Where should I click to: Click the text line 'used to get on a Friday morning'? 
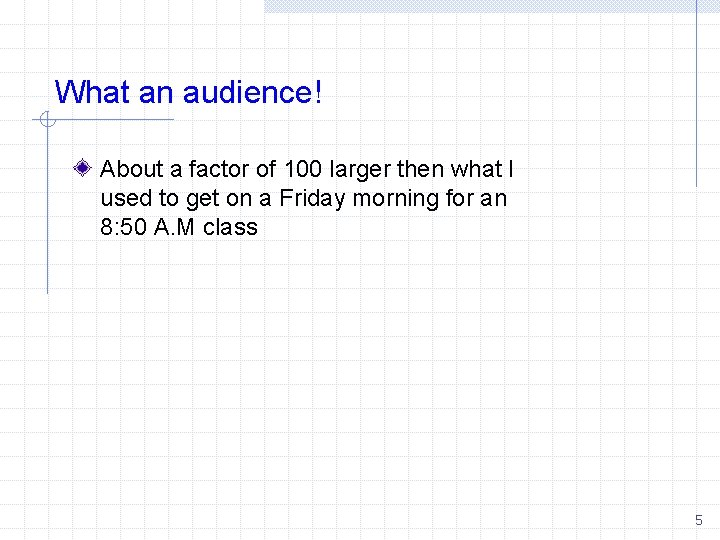click(269, 199)
